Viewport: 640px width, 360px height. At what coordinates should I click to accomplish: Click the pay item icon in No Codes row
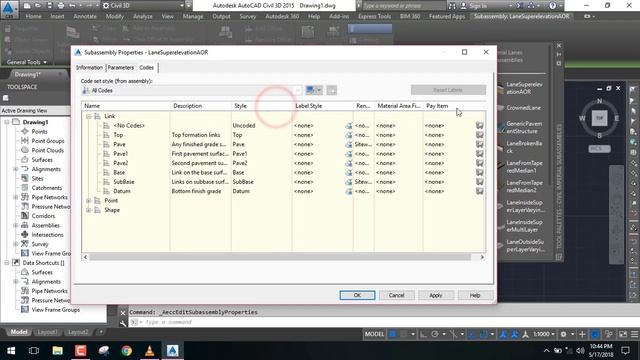pyautogui.click(x=480, y=126)
